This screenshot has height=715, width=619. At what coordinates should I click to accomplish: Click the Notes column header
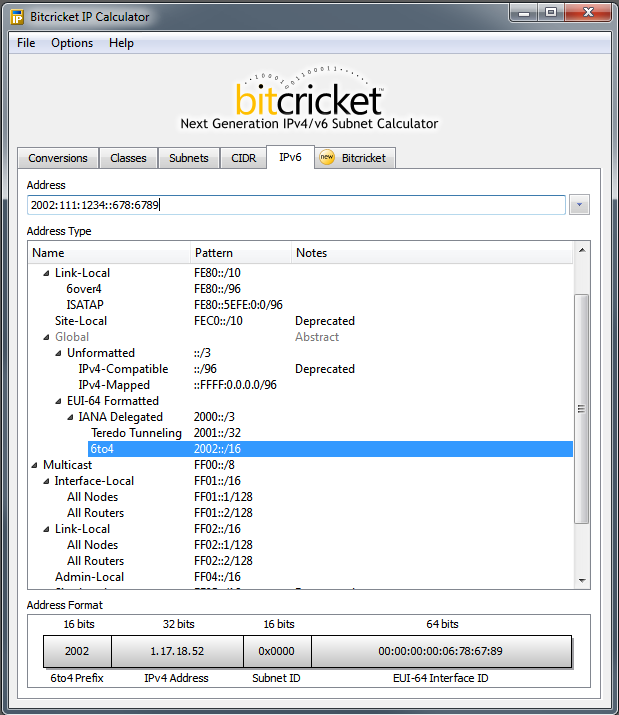click(432, 253)
